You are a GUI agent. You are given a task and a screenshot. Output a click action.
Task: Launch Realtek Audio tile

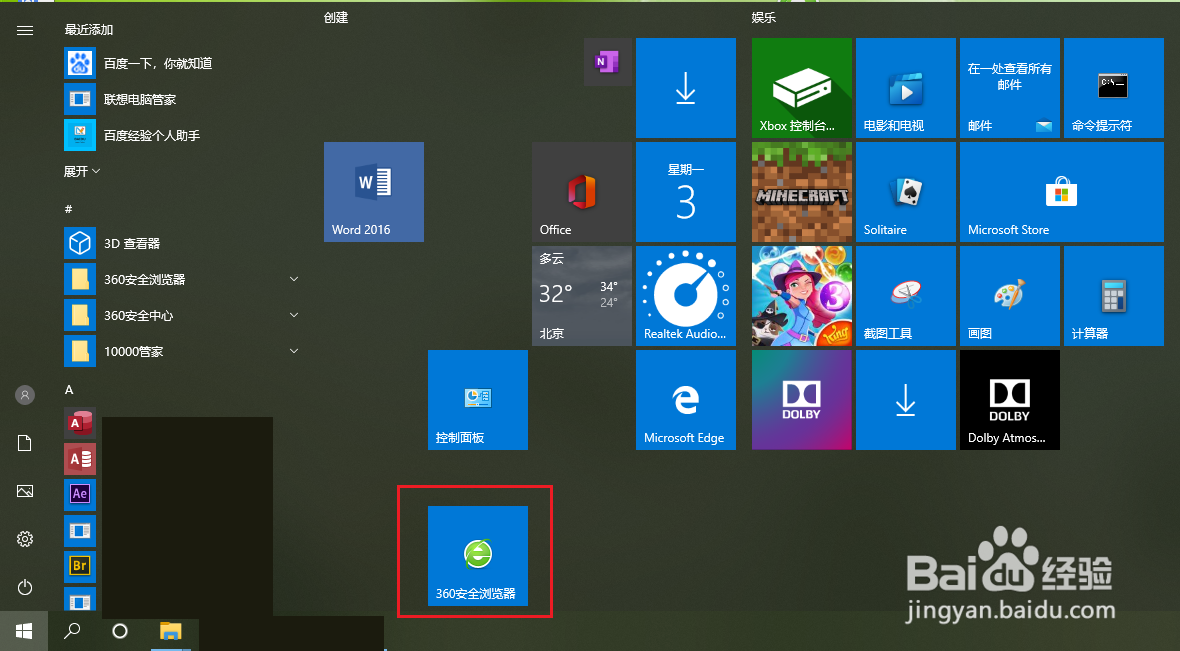pos(686,296)
